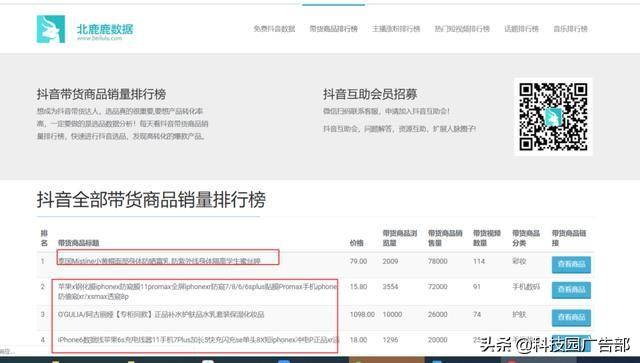Click the 抖音互助会员招募 banner heading
The width and height of the screenshot is (640, 363).
(x=370, y=94)
